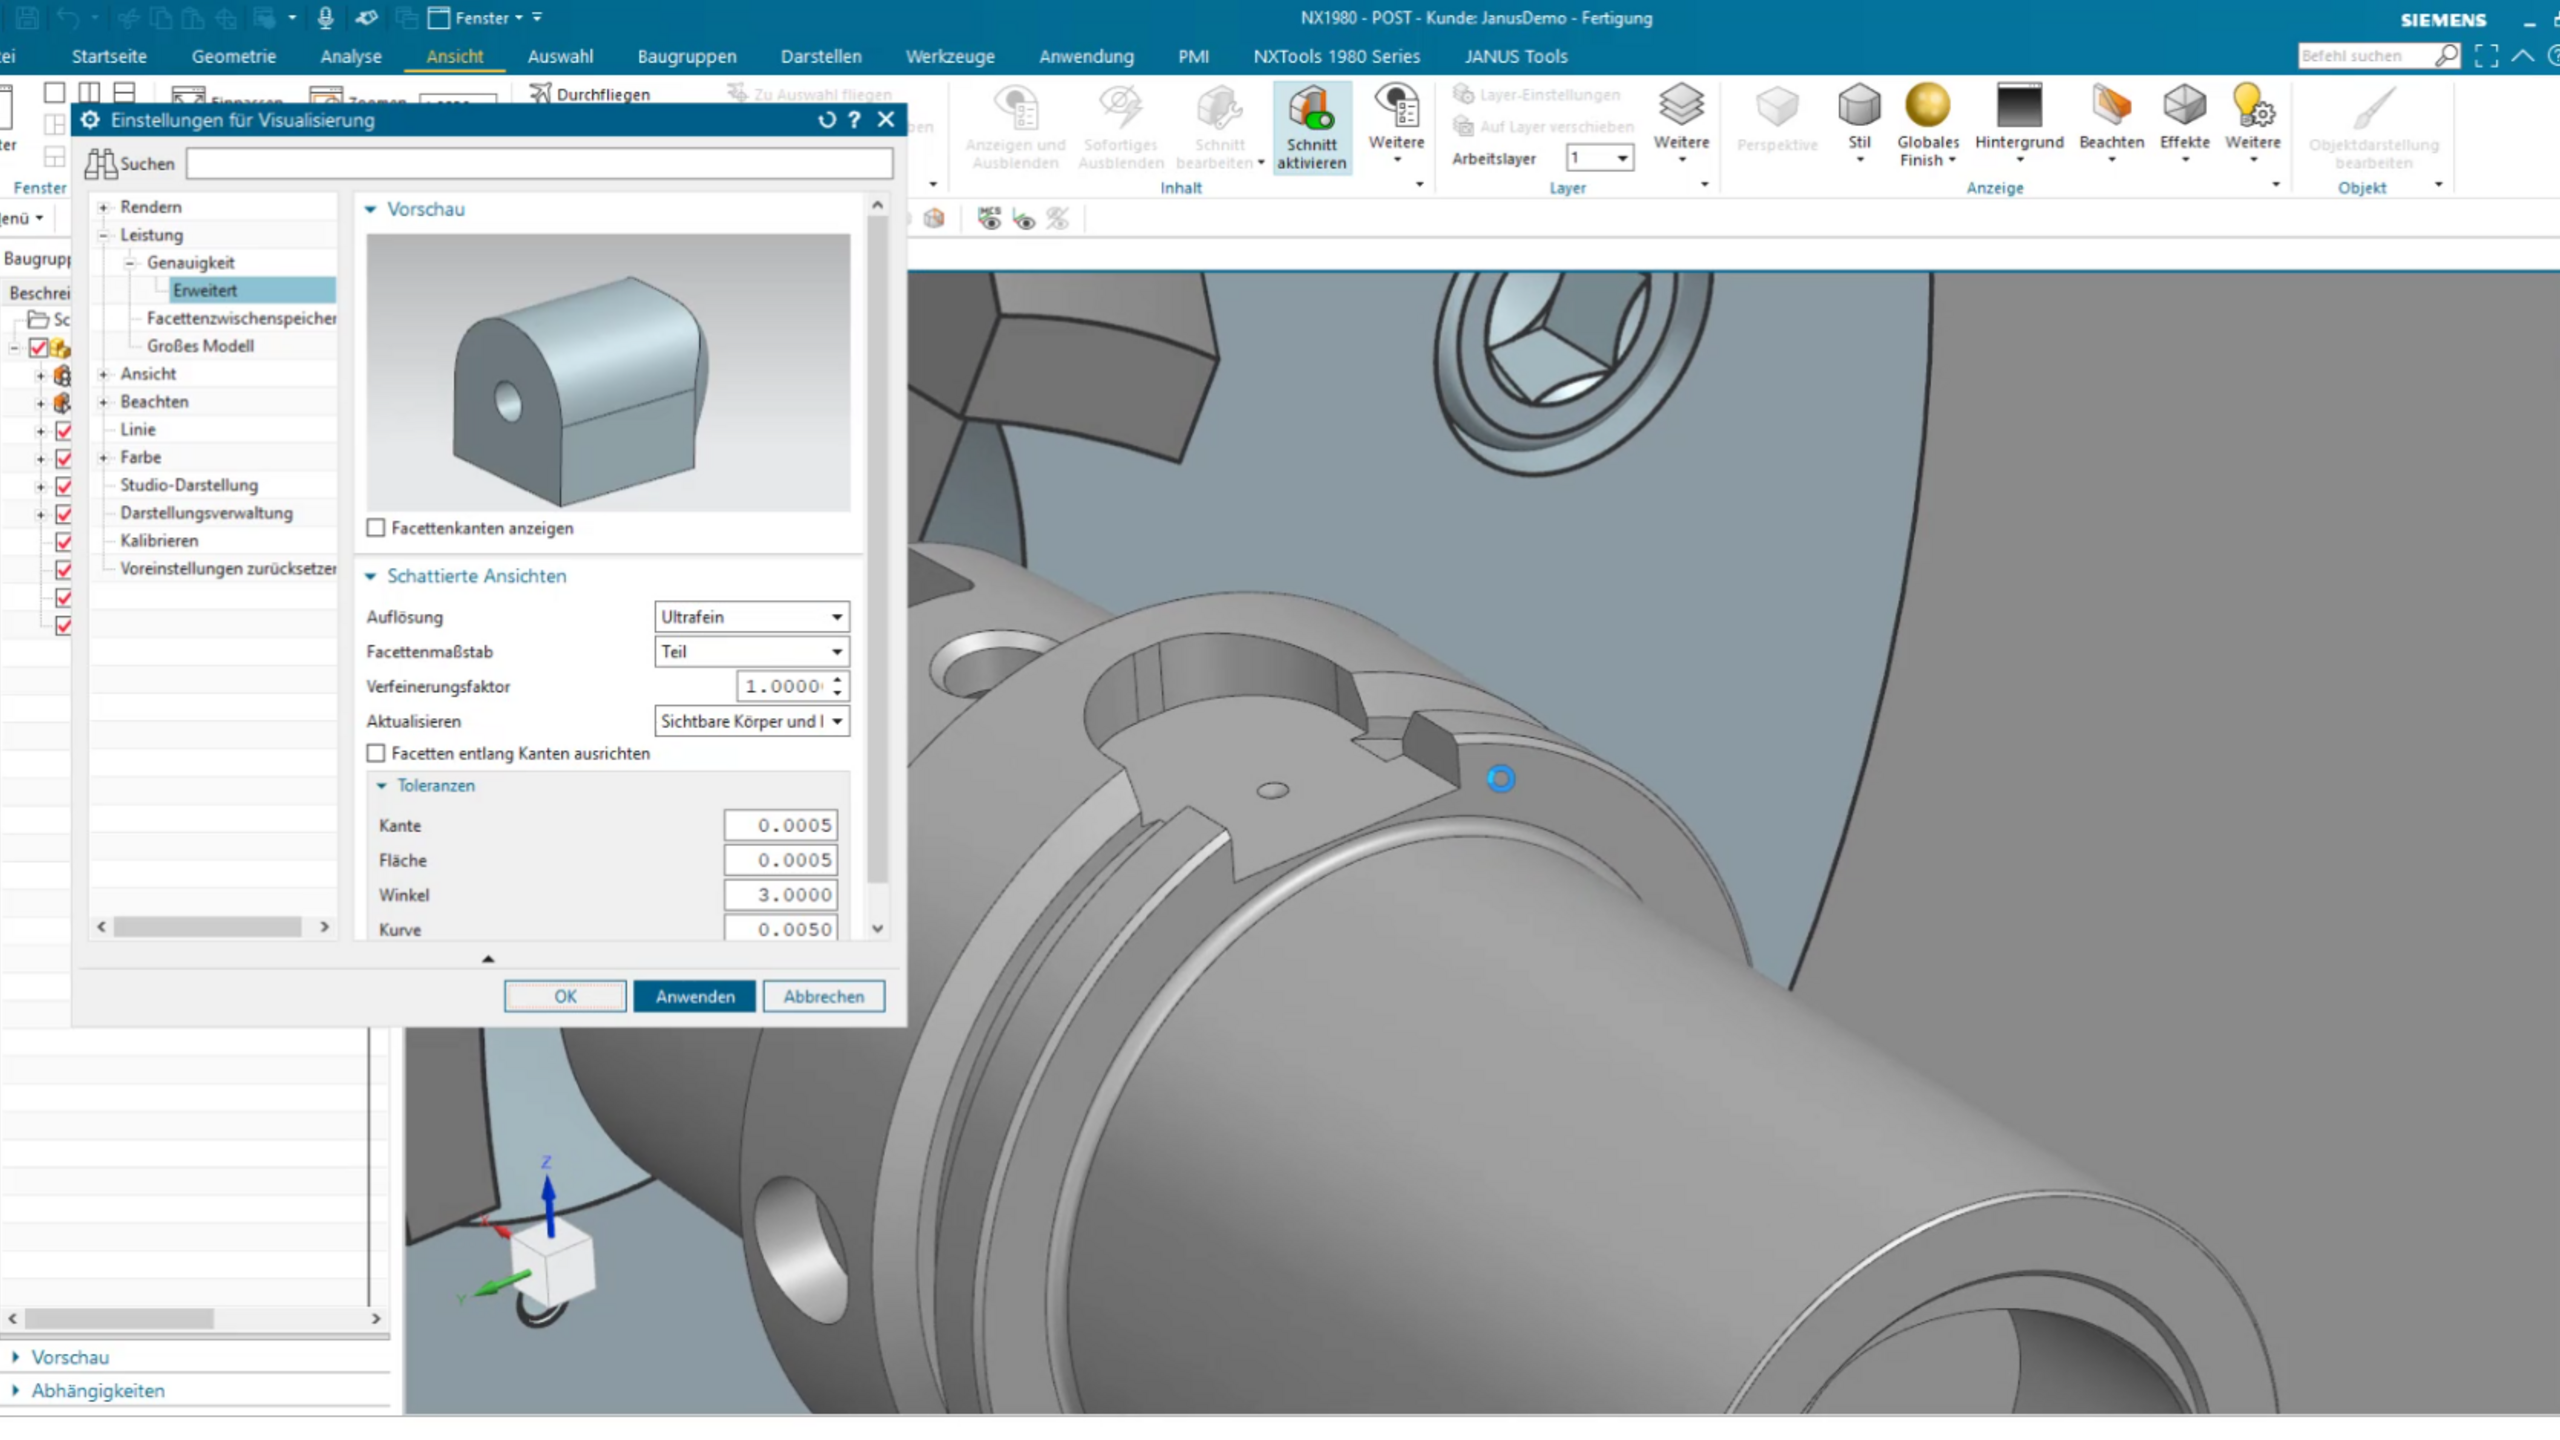The image size is (2560, 1440).
Task: Increase the Verfeinerungsfaktor with up arrow
Action: pos(838,679)
